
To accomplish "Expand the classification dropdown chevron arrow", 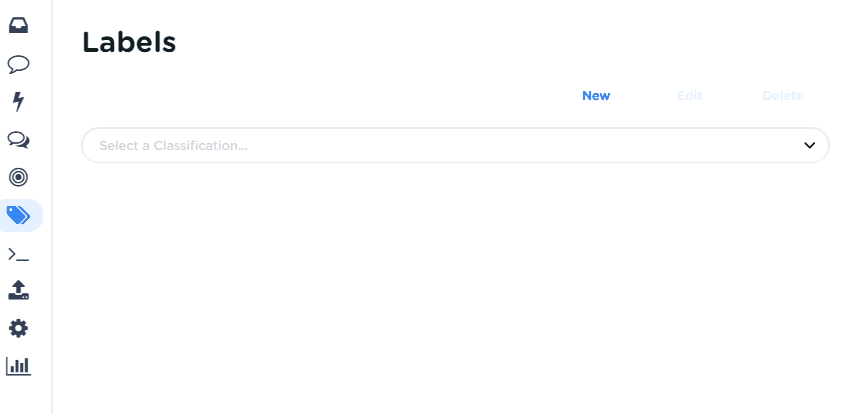I will (810, 145).
